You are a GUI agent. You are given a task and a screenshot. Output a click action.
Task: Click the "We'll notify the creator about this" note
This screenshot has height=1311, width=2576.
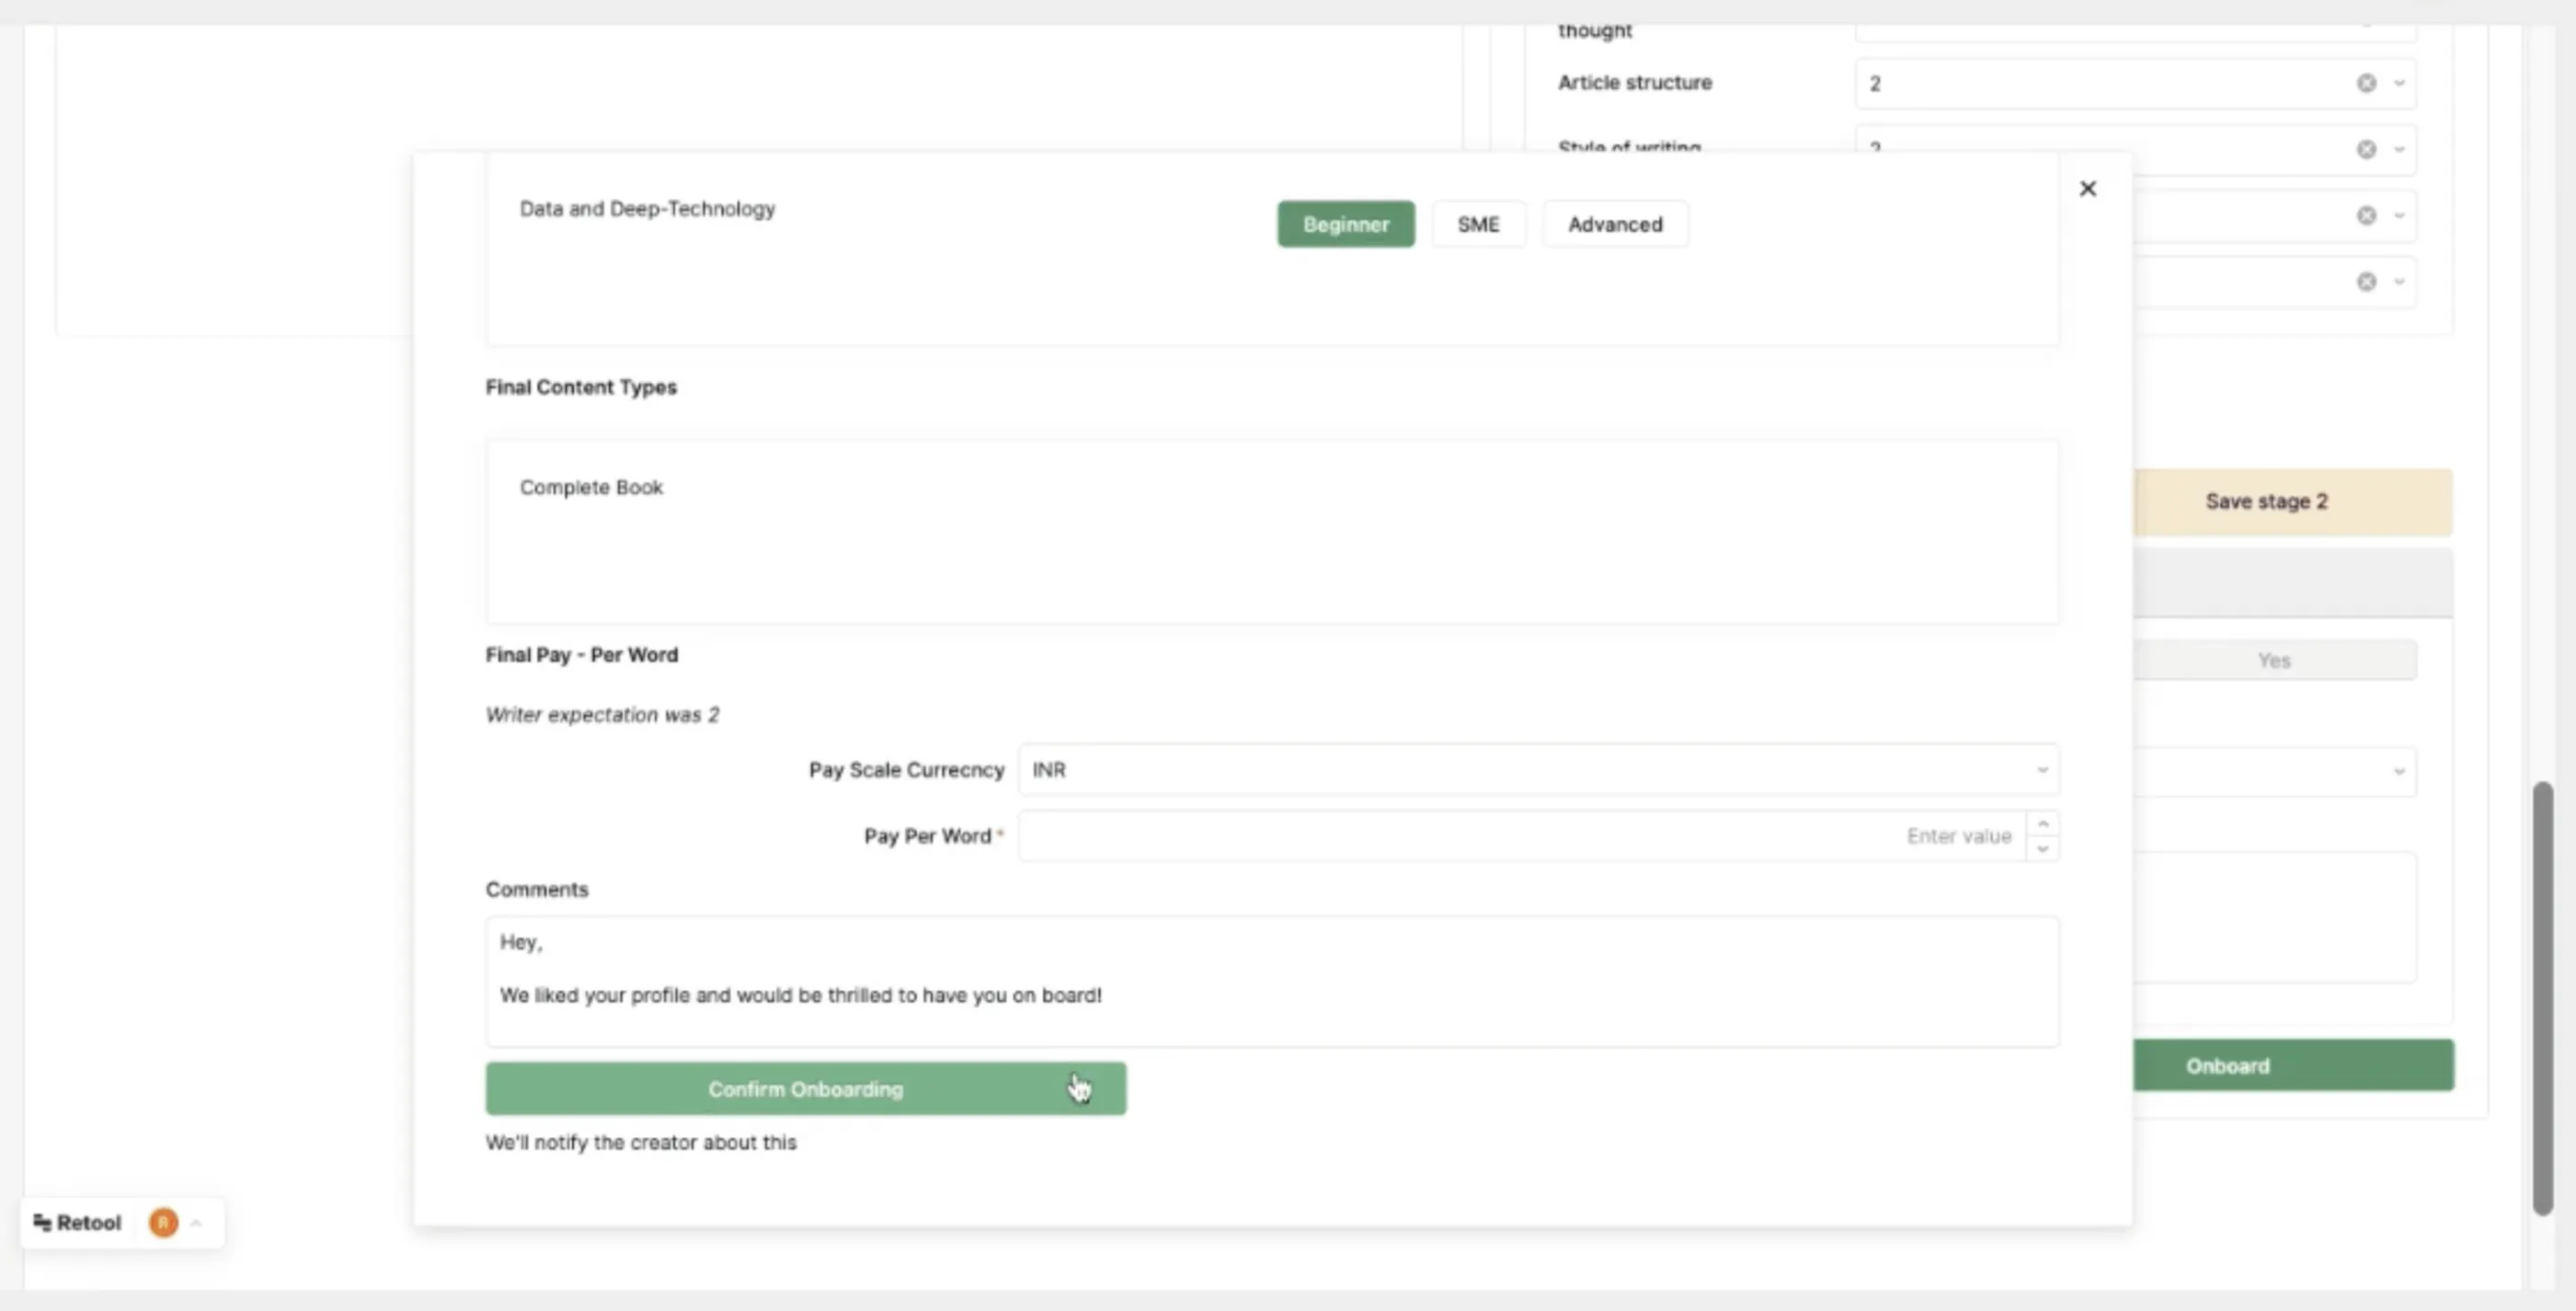coord(641,1142)
